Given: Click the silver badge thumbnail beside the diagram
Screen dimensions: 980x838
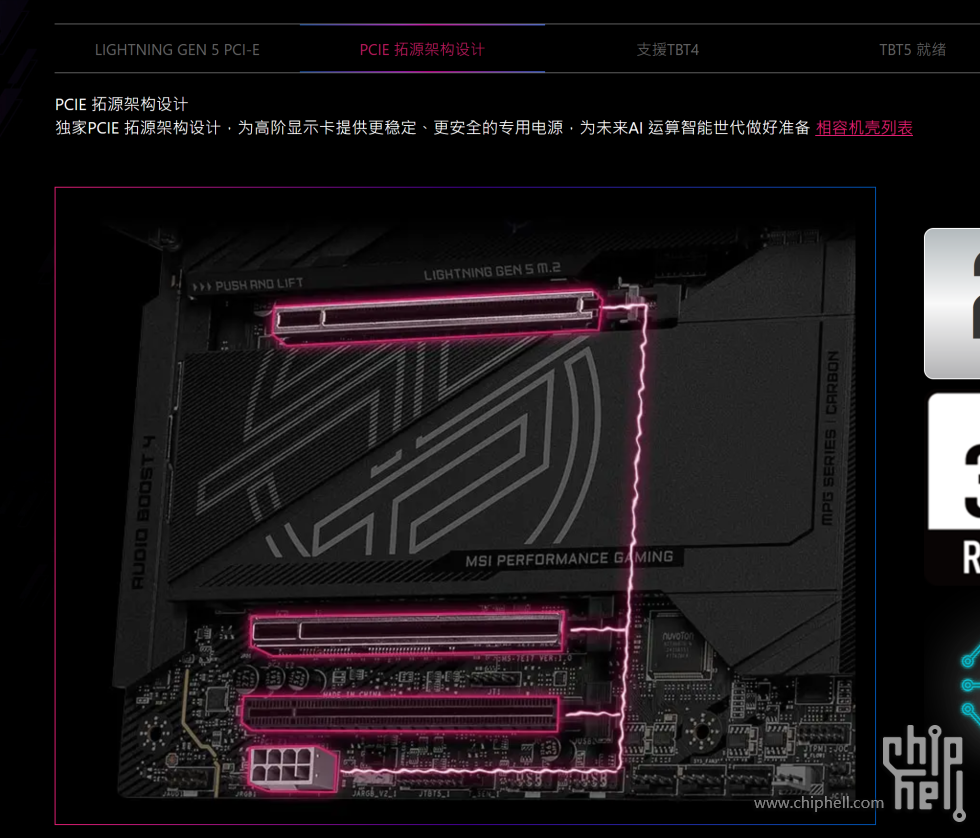Looking at the screenshot, I should (952, 303).
